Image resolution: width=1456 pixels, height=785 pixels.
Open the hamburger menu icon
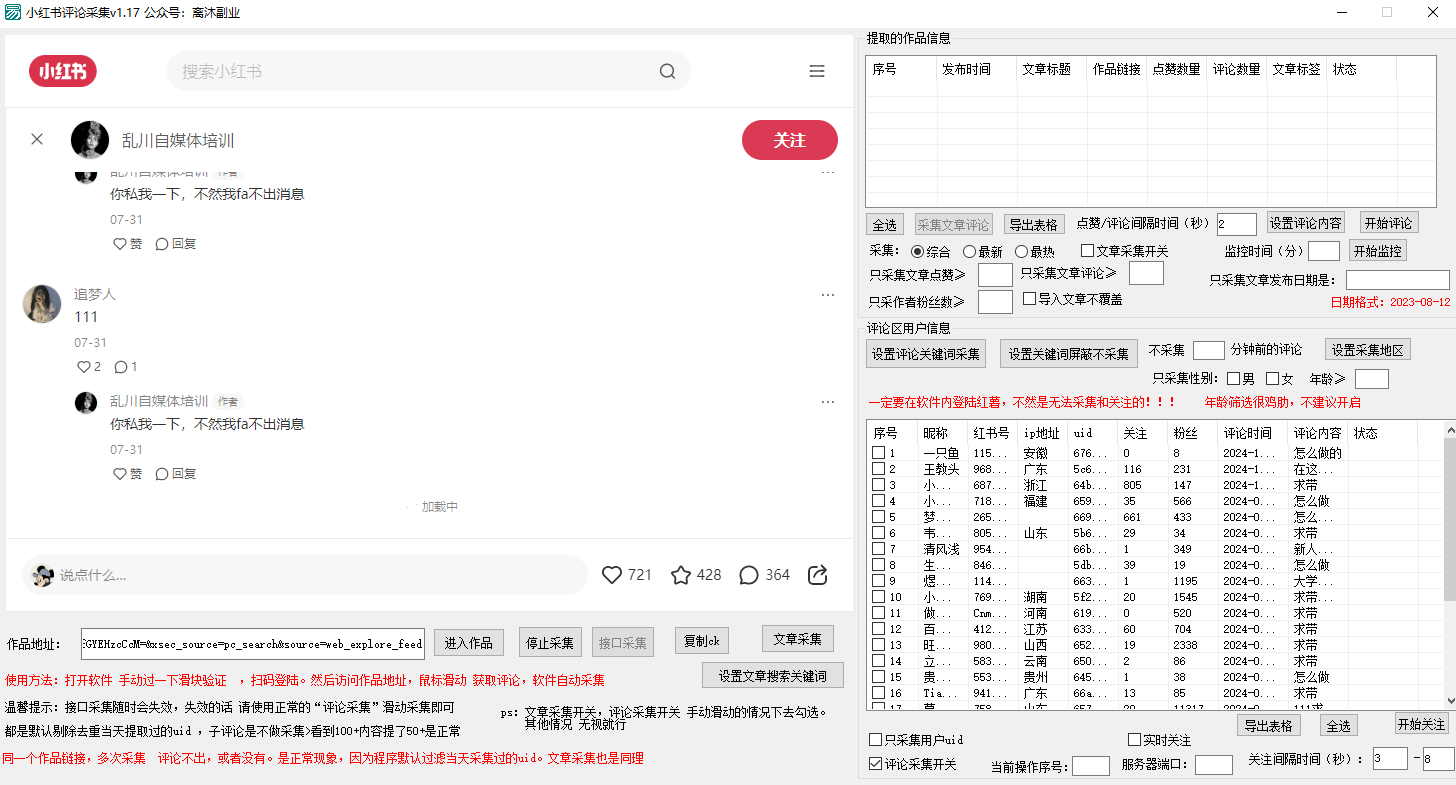pos(817,71)
